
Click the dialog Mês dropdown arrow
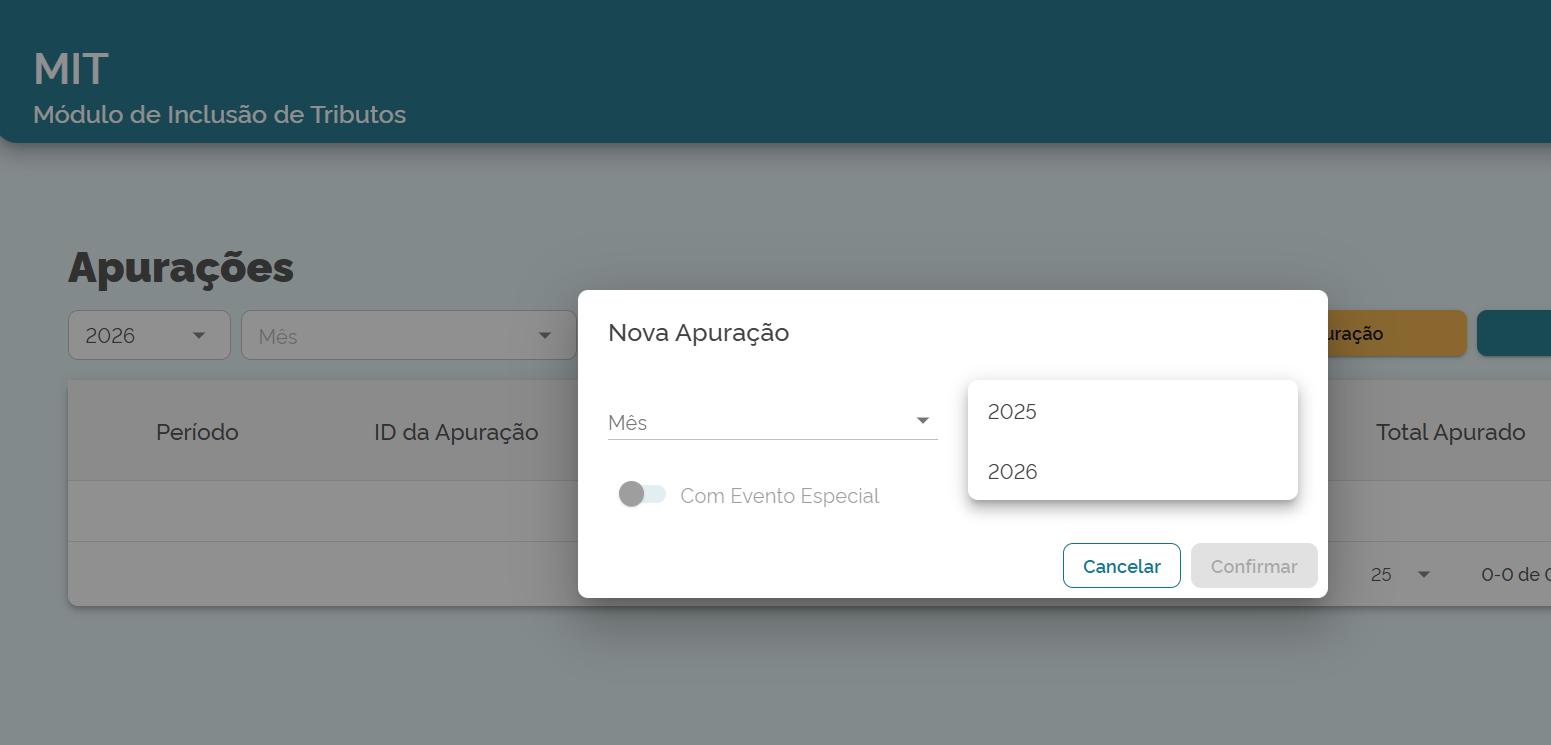point(923,421)
